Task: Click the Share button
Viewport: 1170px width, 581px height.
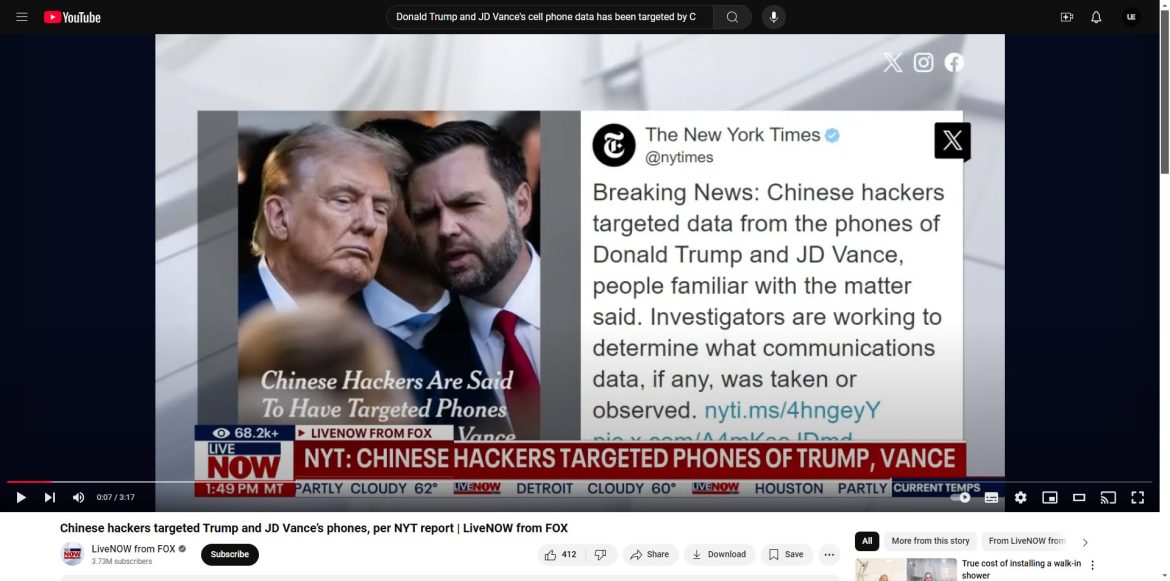Action: 650,555
